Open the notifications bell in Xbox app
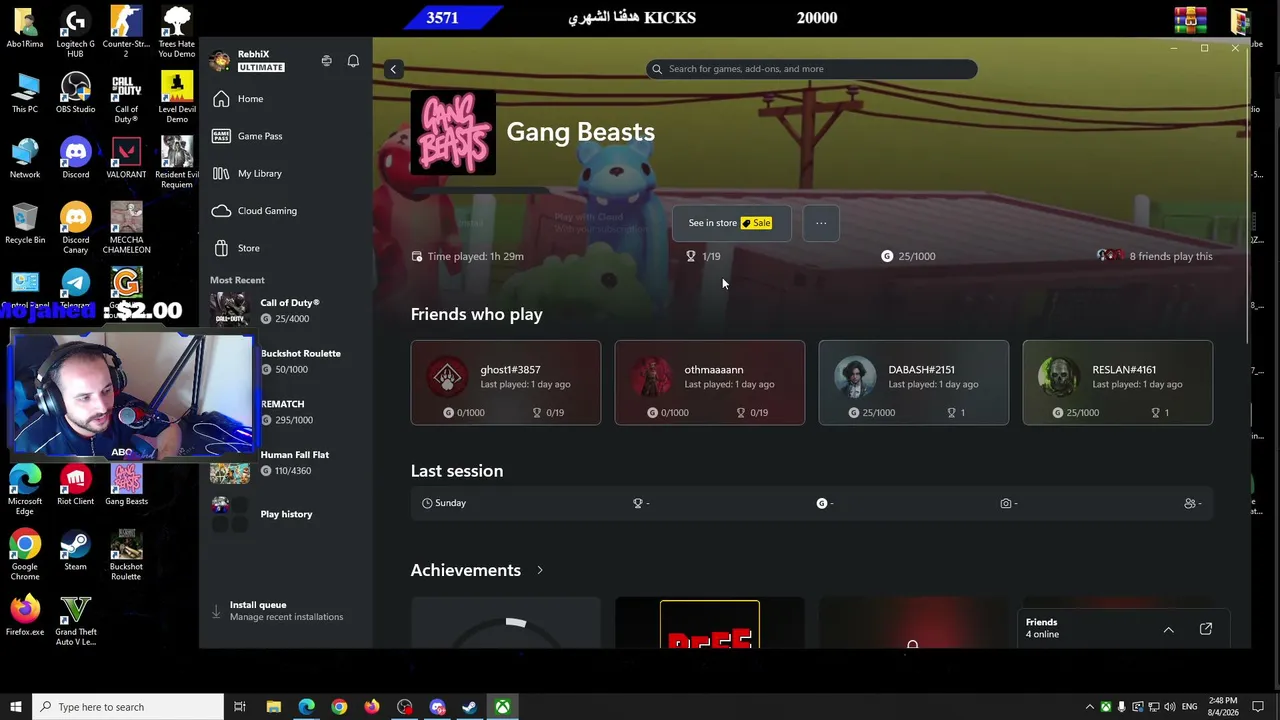 [x=353, y=61]
